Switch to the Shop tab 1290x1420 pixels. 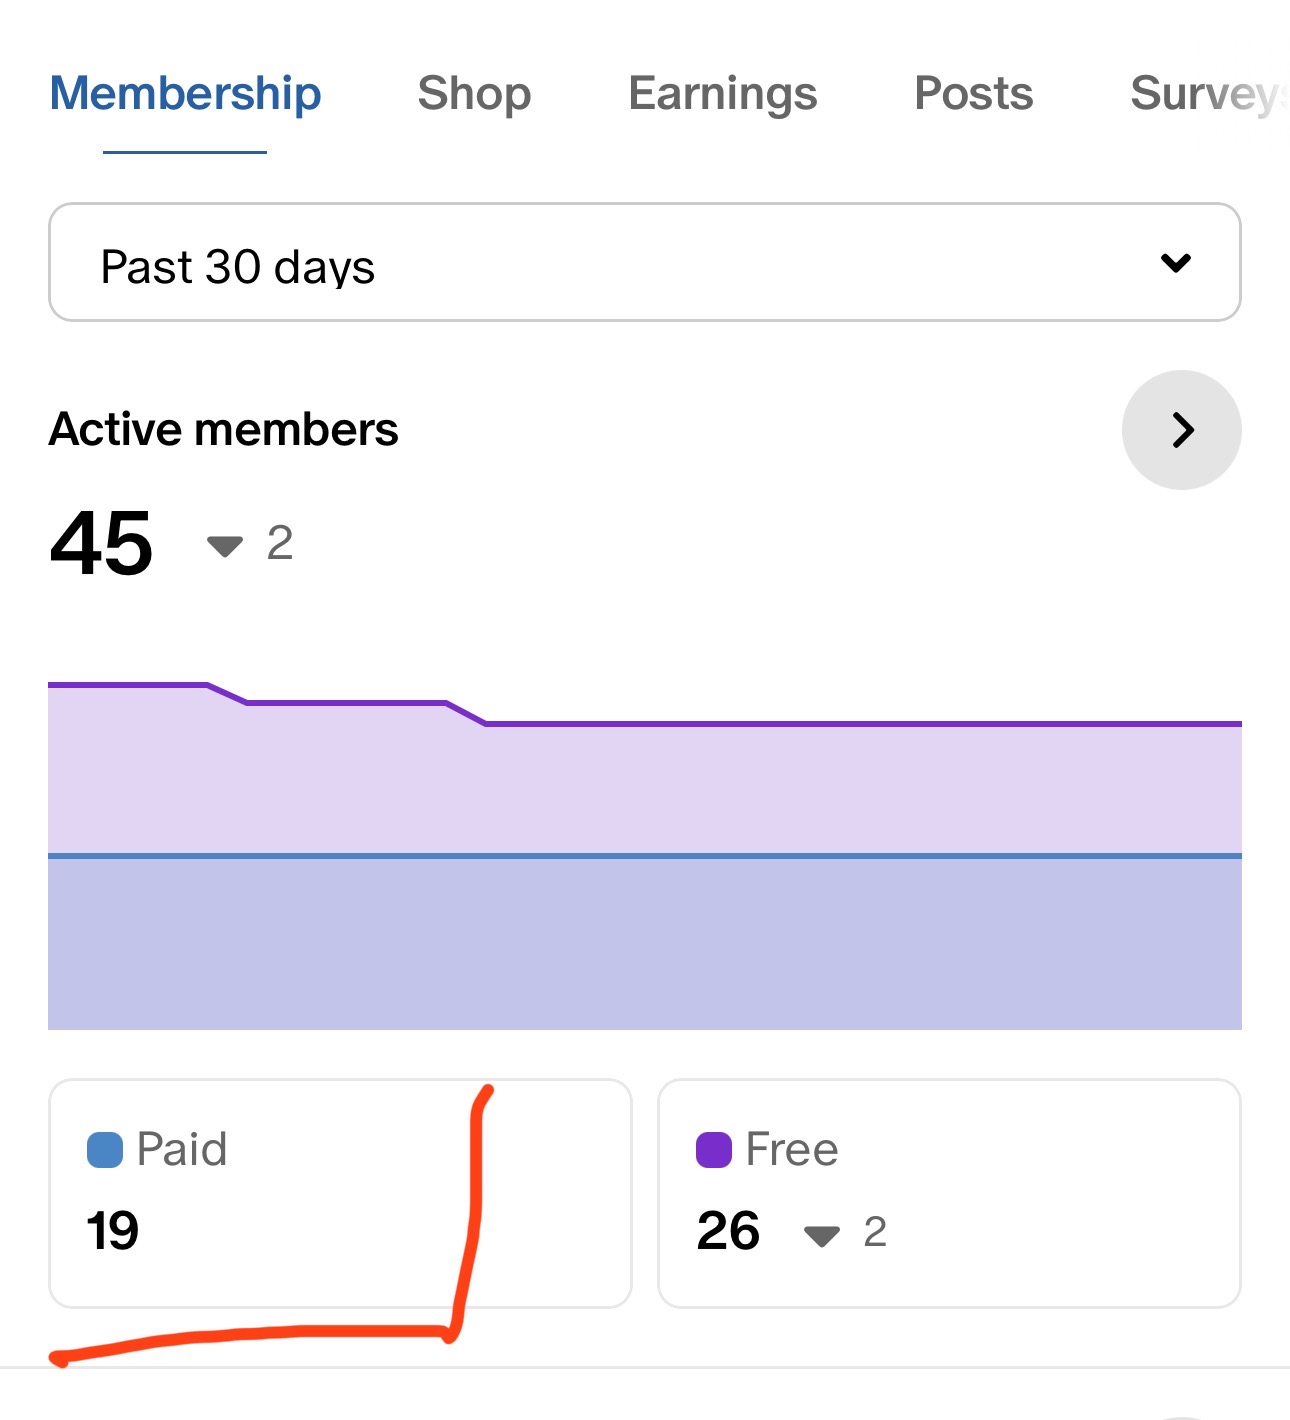474,94
